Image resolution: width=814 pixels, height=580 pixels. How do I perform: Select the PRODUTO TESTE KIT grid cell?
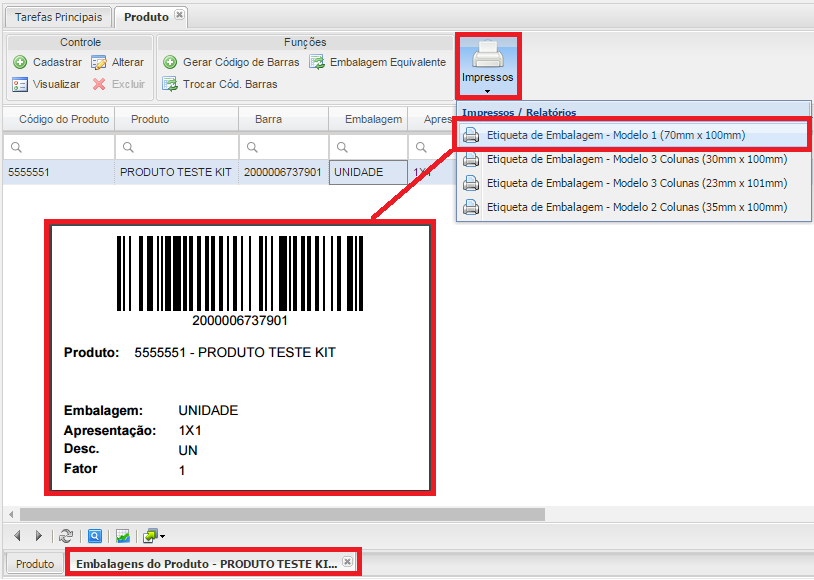177,172
